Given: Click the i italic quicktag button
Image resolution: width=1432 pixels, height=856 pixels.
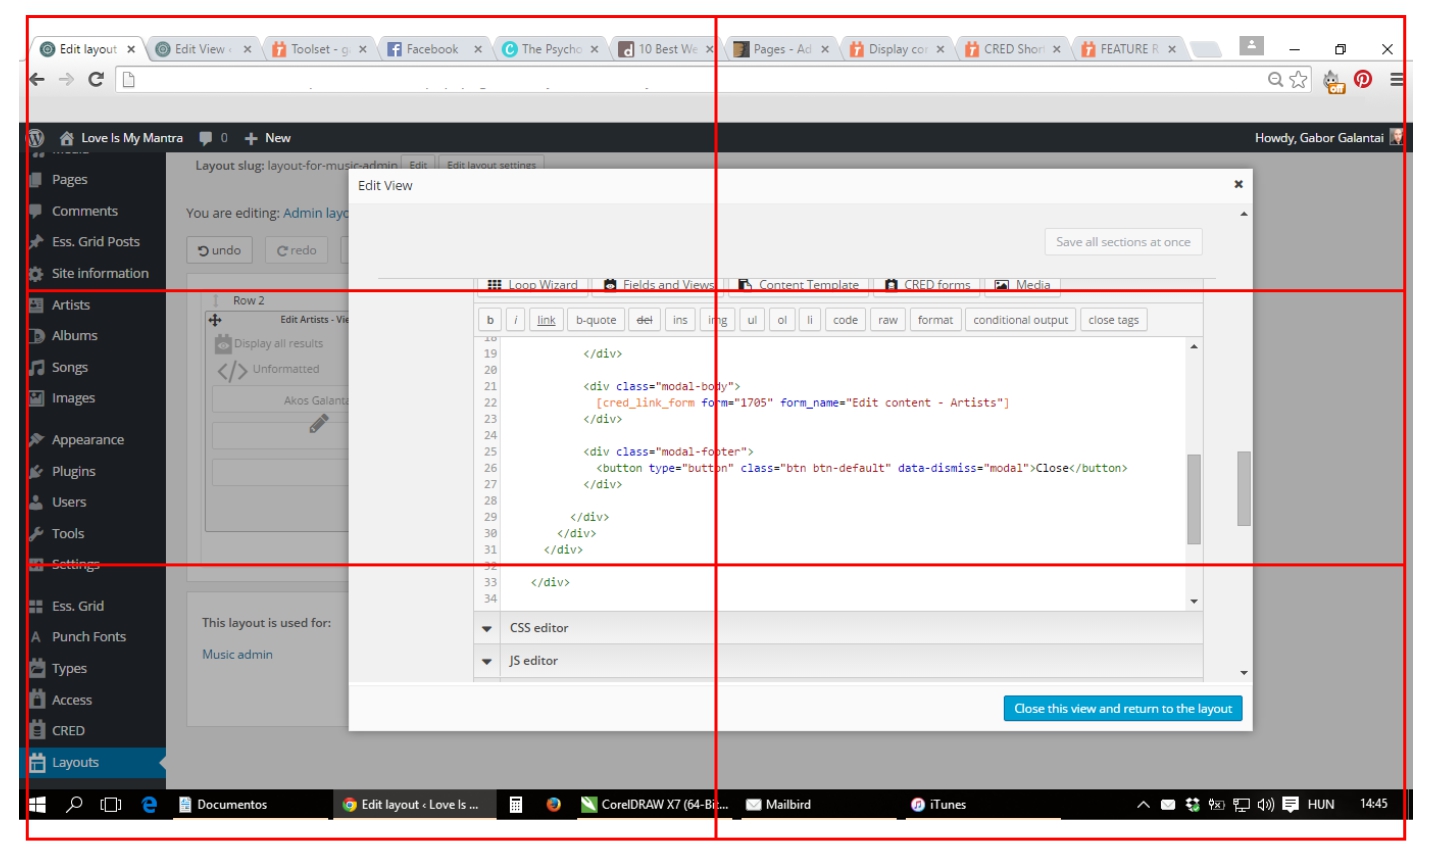Looking at the screenshot, I should (515, 320).
